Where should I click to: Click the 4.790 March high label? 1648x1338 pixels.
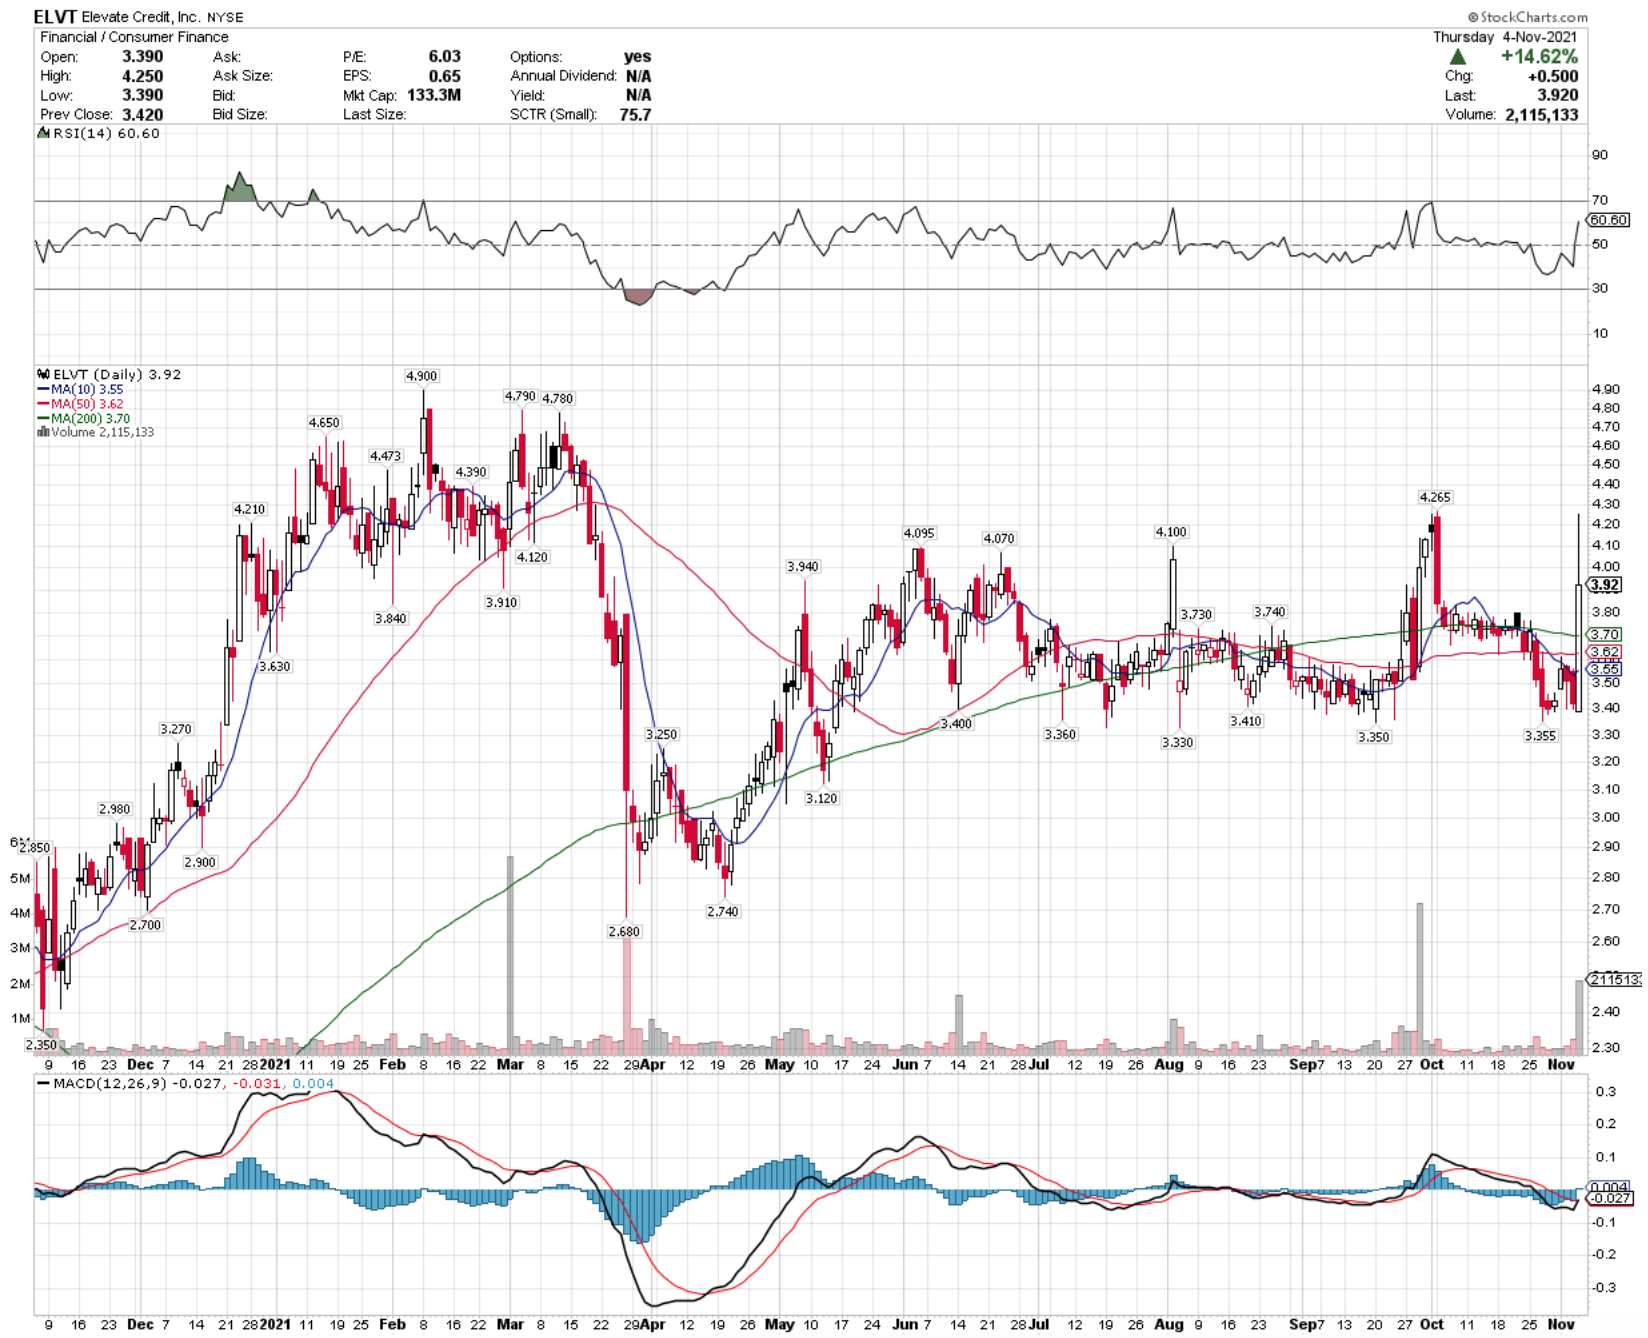click(519, 396)
